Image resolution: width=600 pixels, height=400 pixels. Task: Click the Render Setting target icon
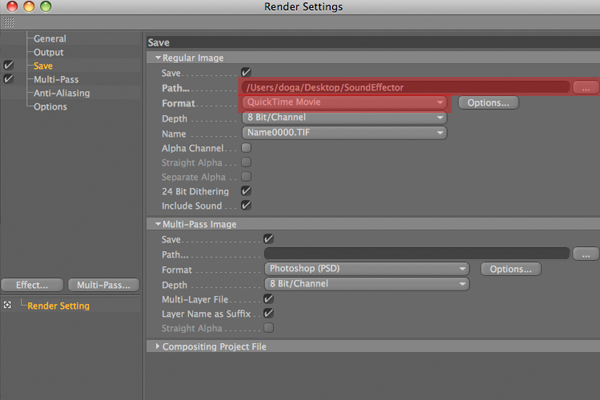tap(7, 305)
